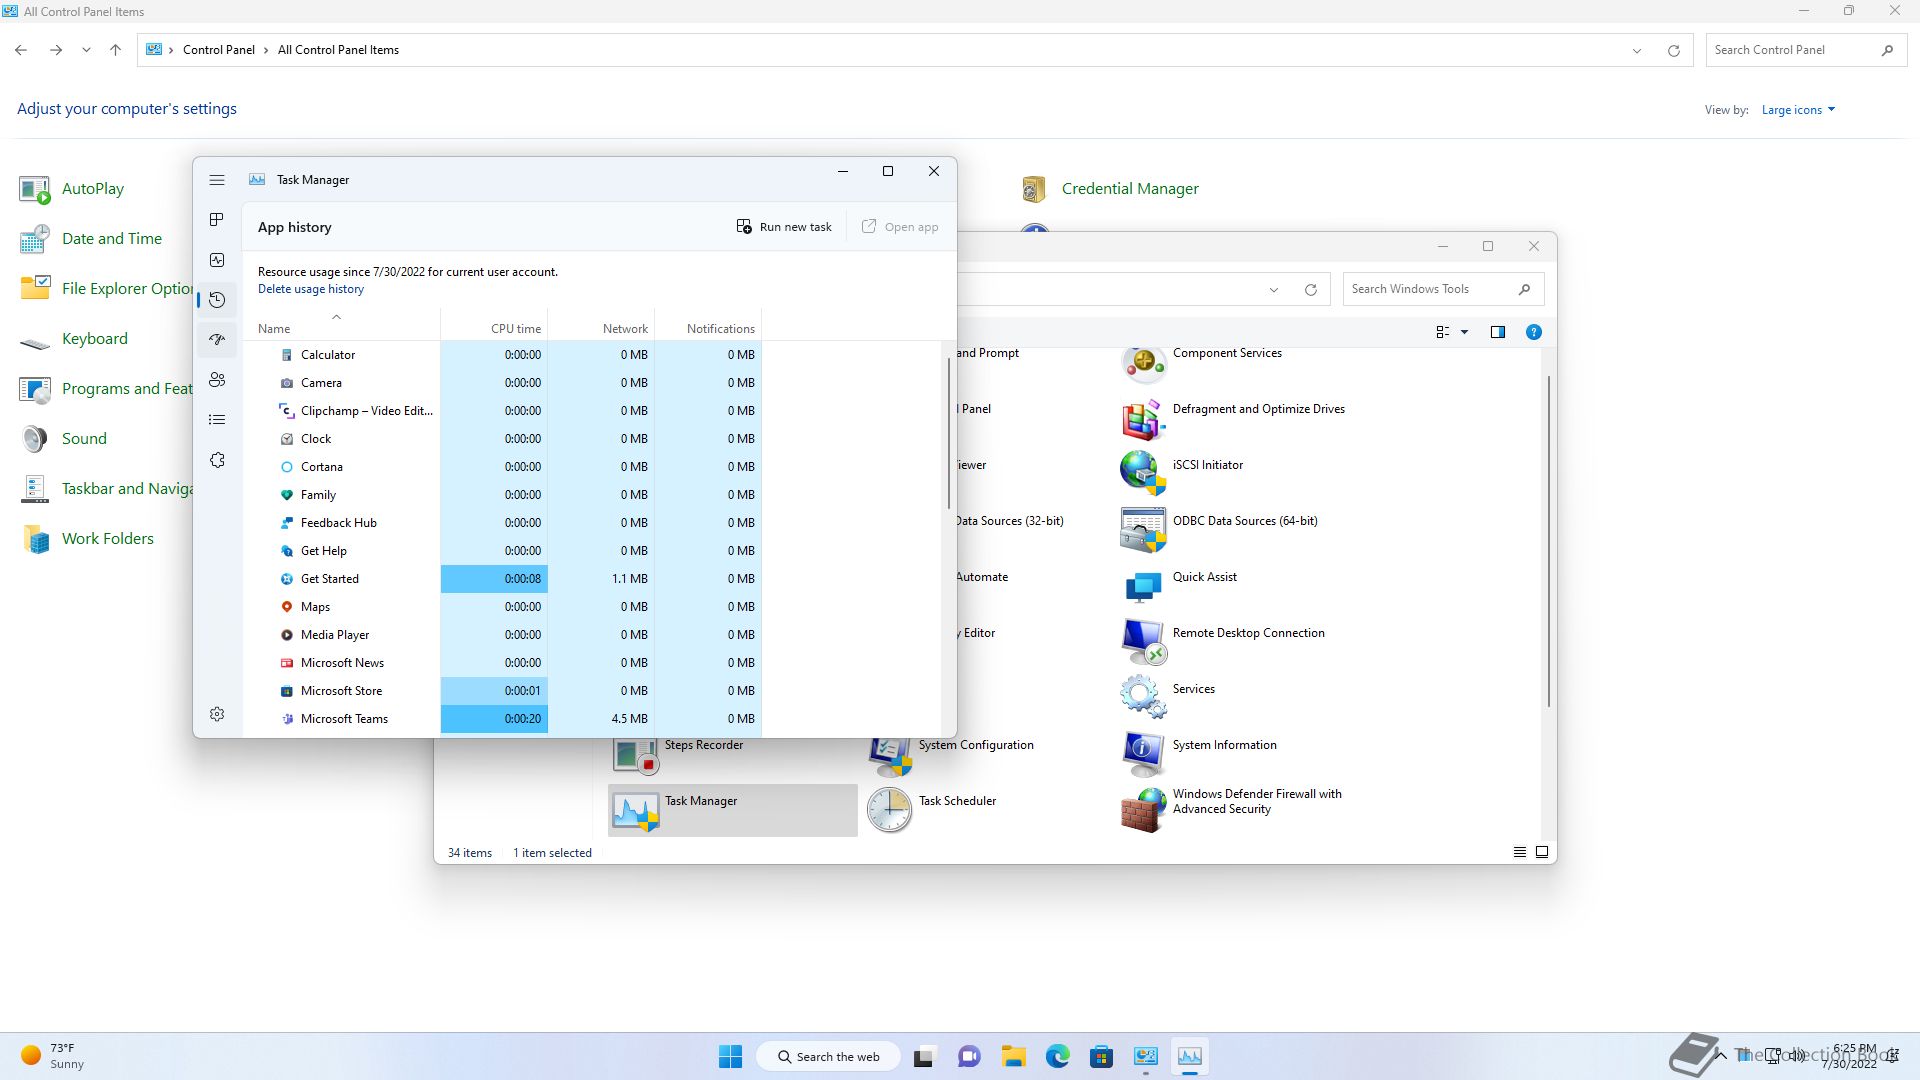The height and width of the screenshot is (1080, 1920).
Task: Select Calculator row in App history
Action: [502, 355]
